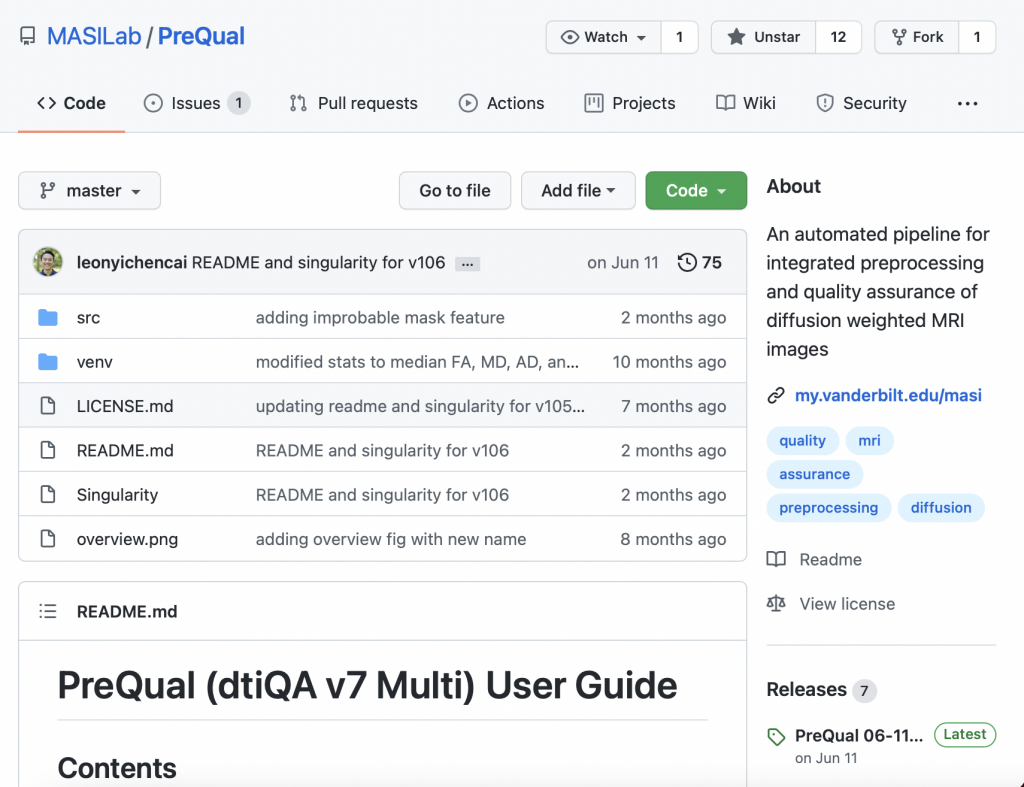Switch to the Pull requests tab

[354, 103]
